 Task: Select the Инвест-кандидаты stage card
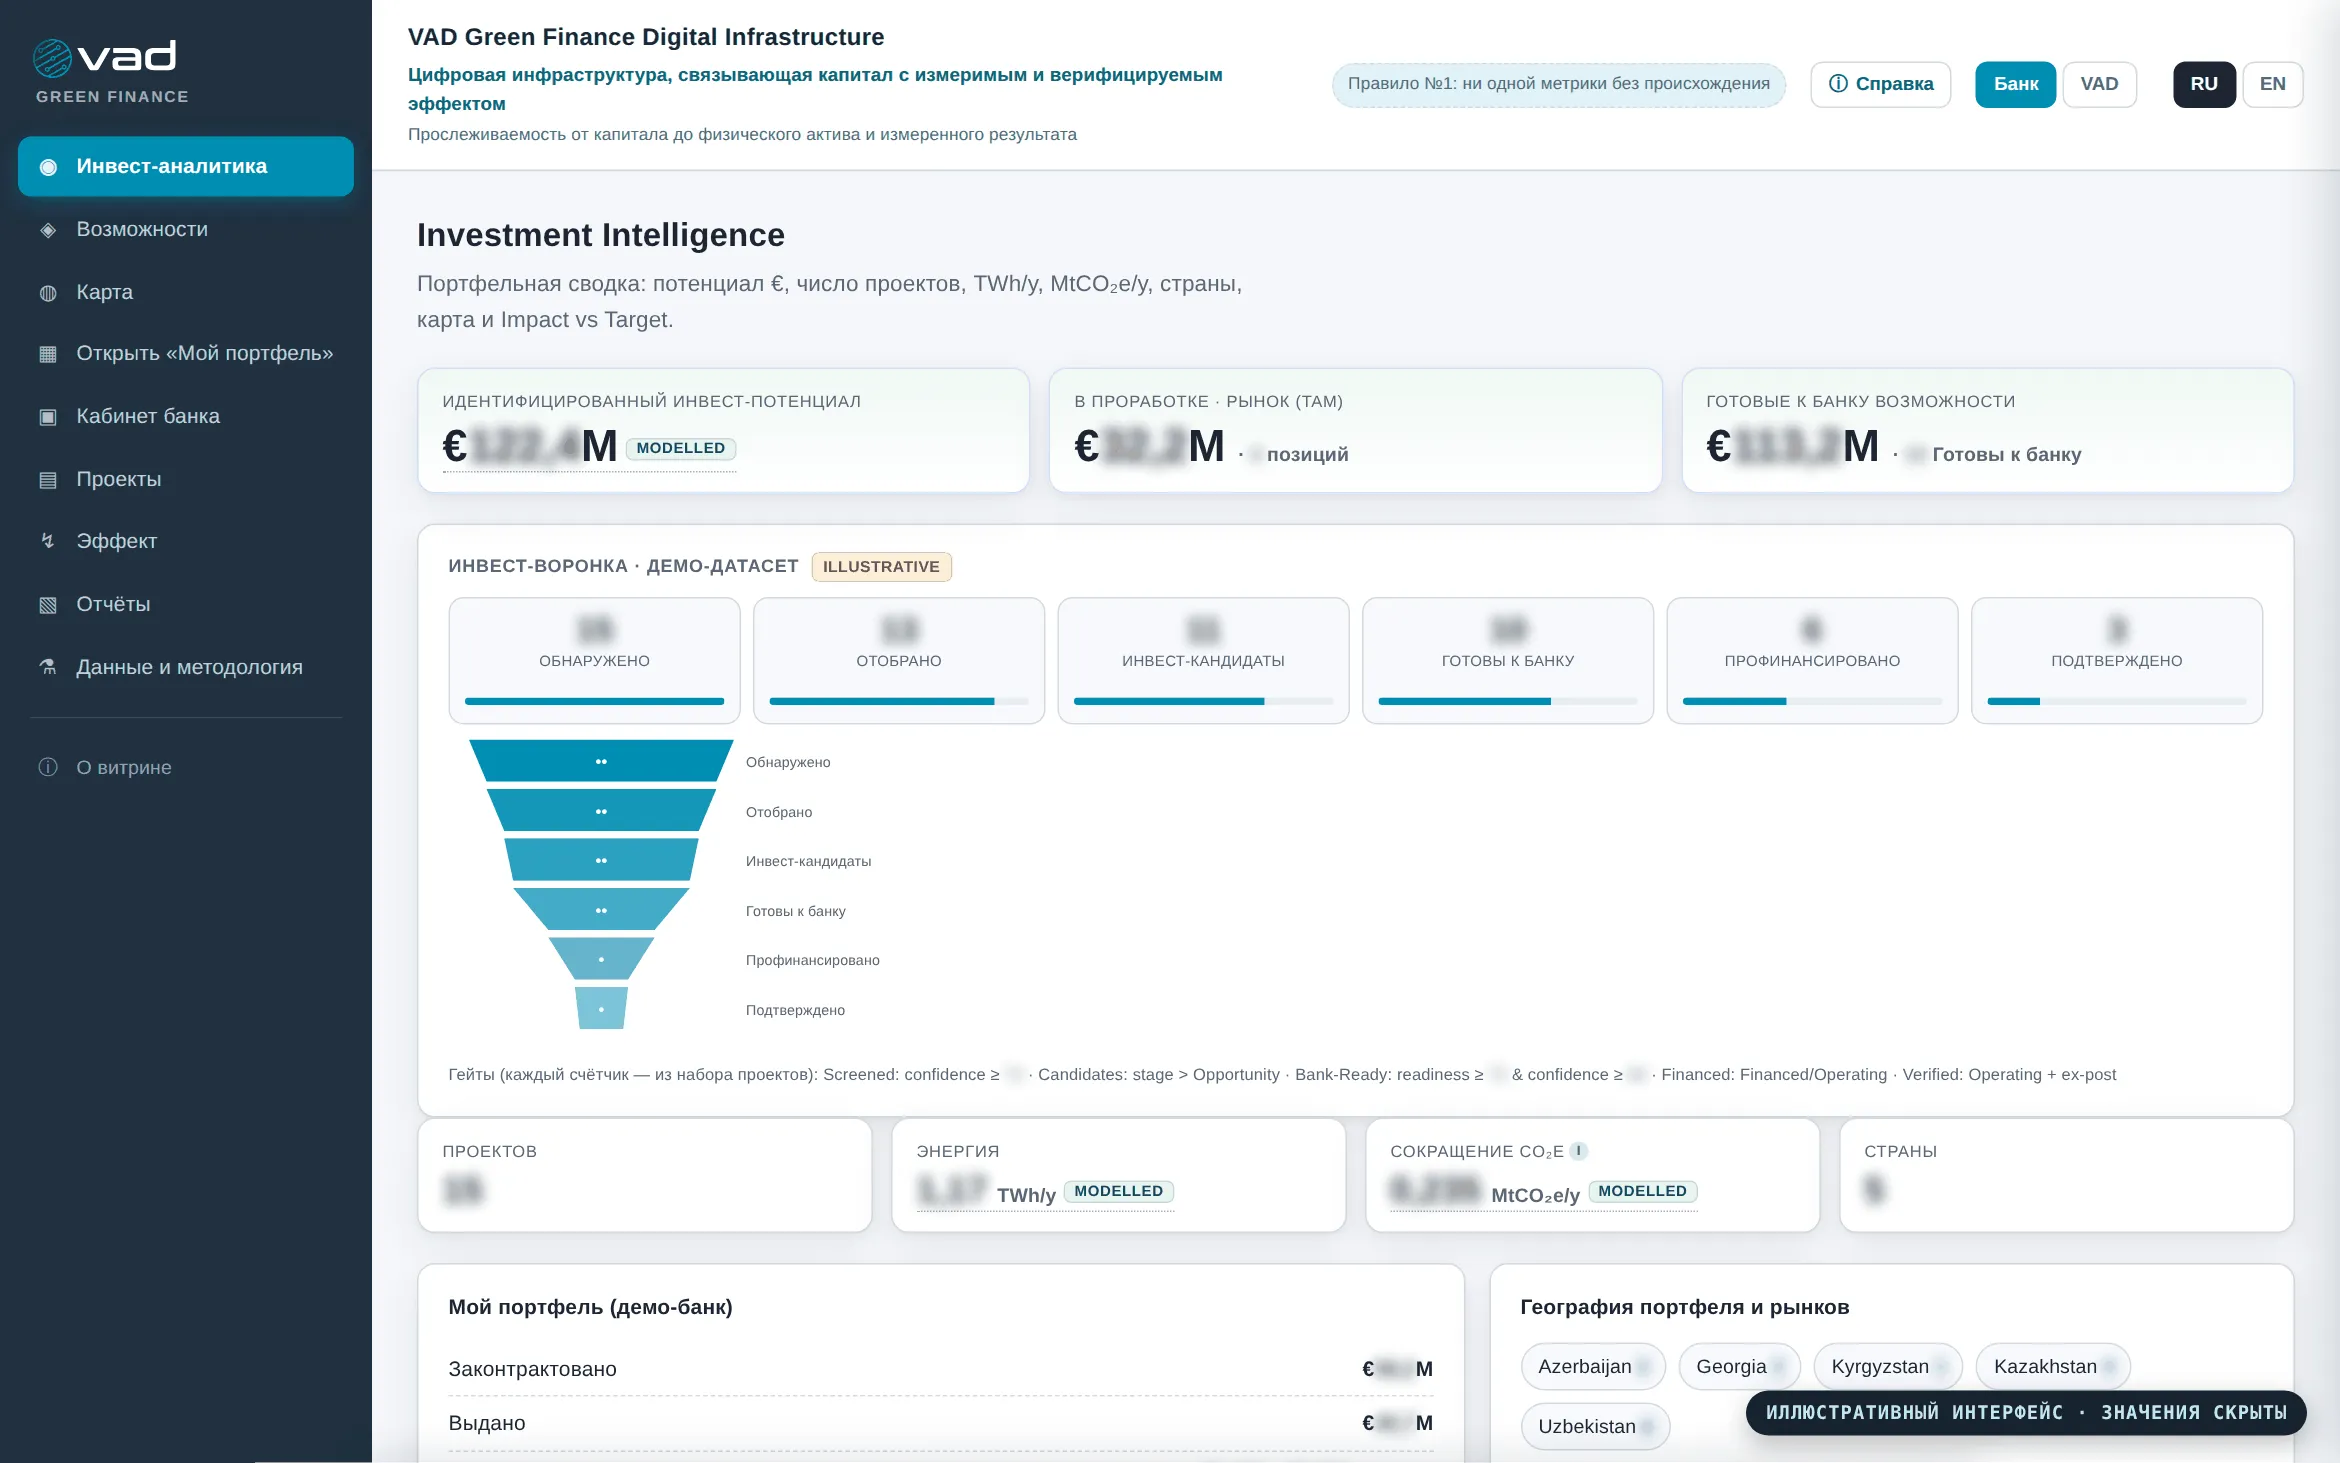pyautogui.click(x=1203, y=660)
